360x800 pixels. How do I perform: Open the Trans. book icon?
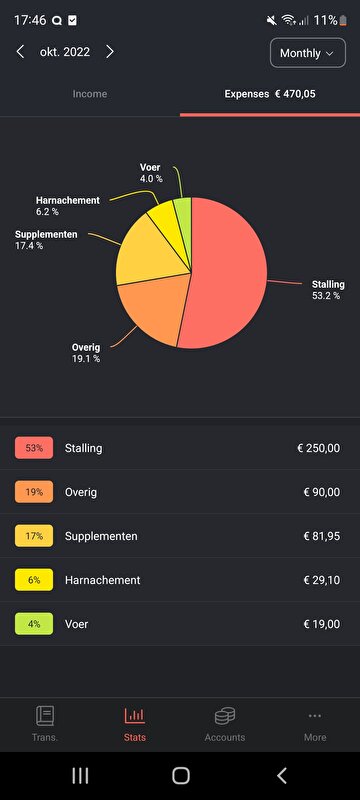[x=45, y=716]
